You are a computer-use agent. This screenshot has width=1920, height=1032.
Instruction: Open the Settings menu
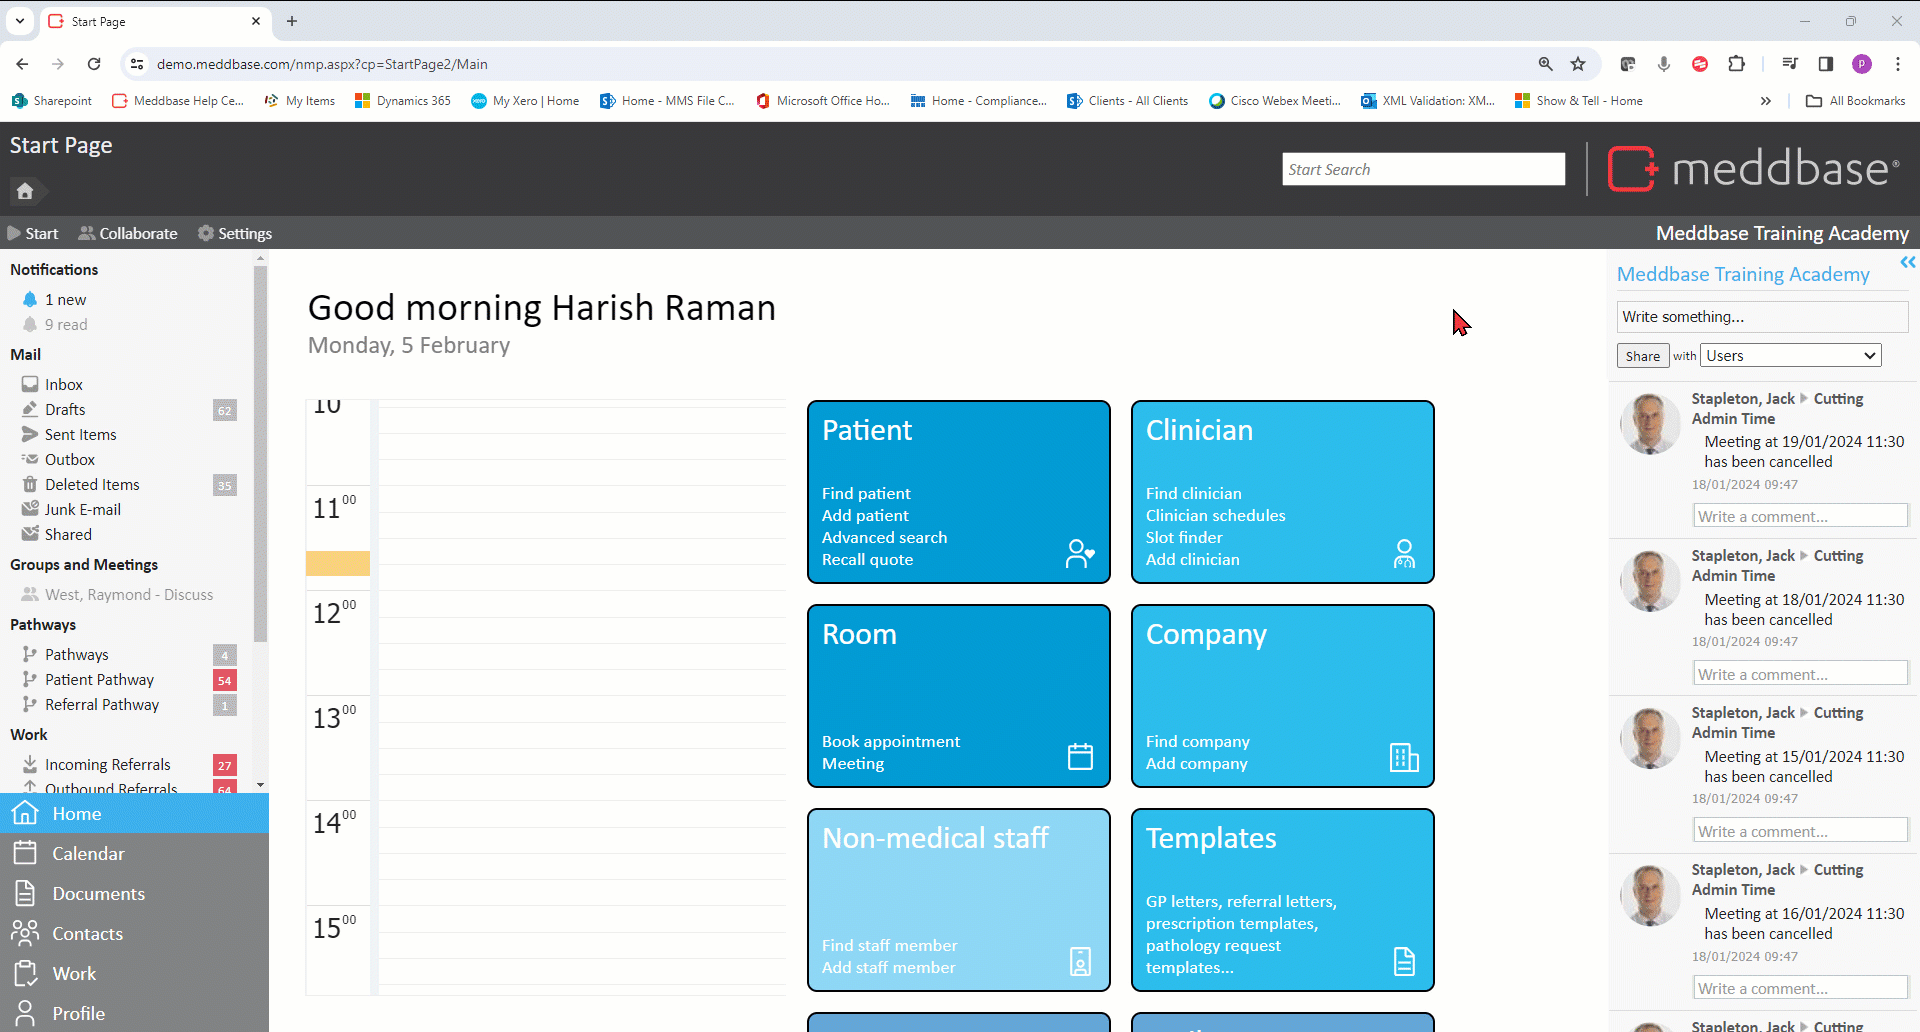coord(235,233)
